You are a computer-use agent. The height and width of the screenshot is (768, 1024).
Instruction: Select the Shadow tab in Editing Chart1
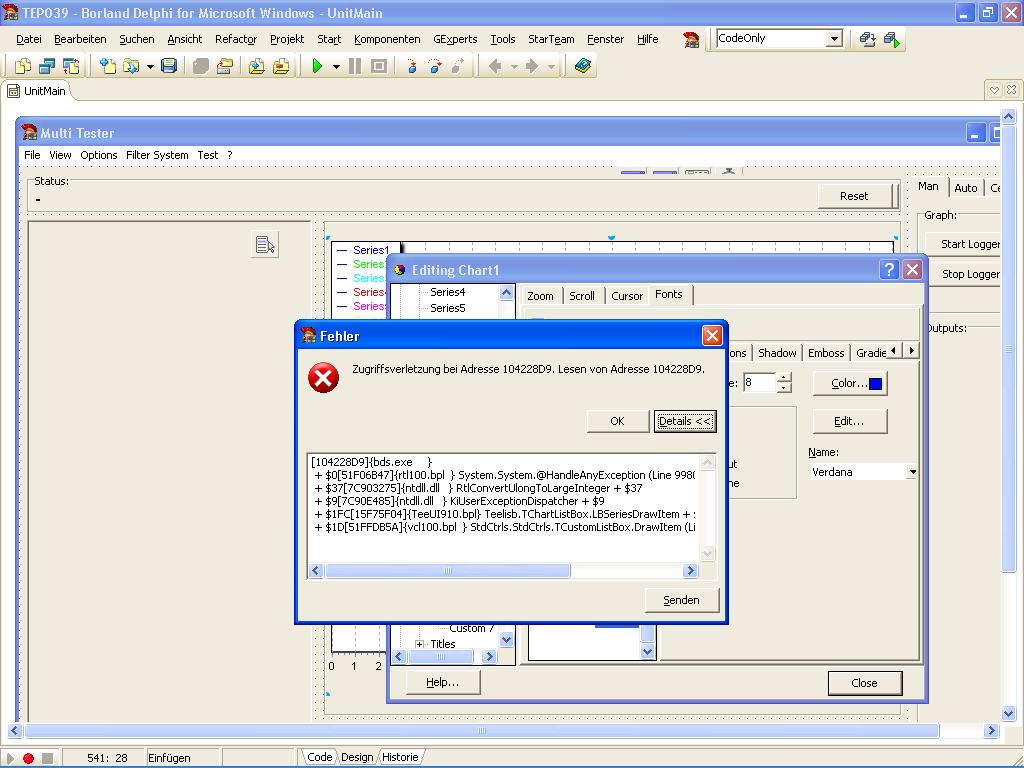(777, 353)
